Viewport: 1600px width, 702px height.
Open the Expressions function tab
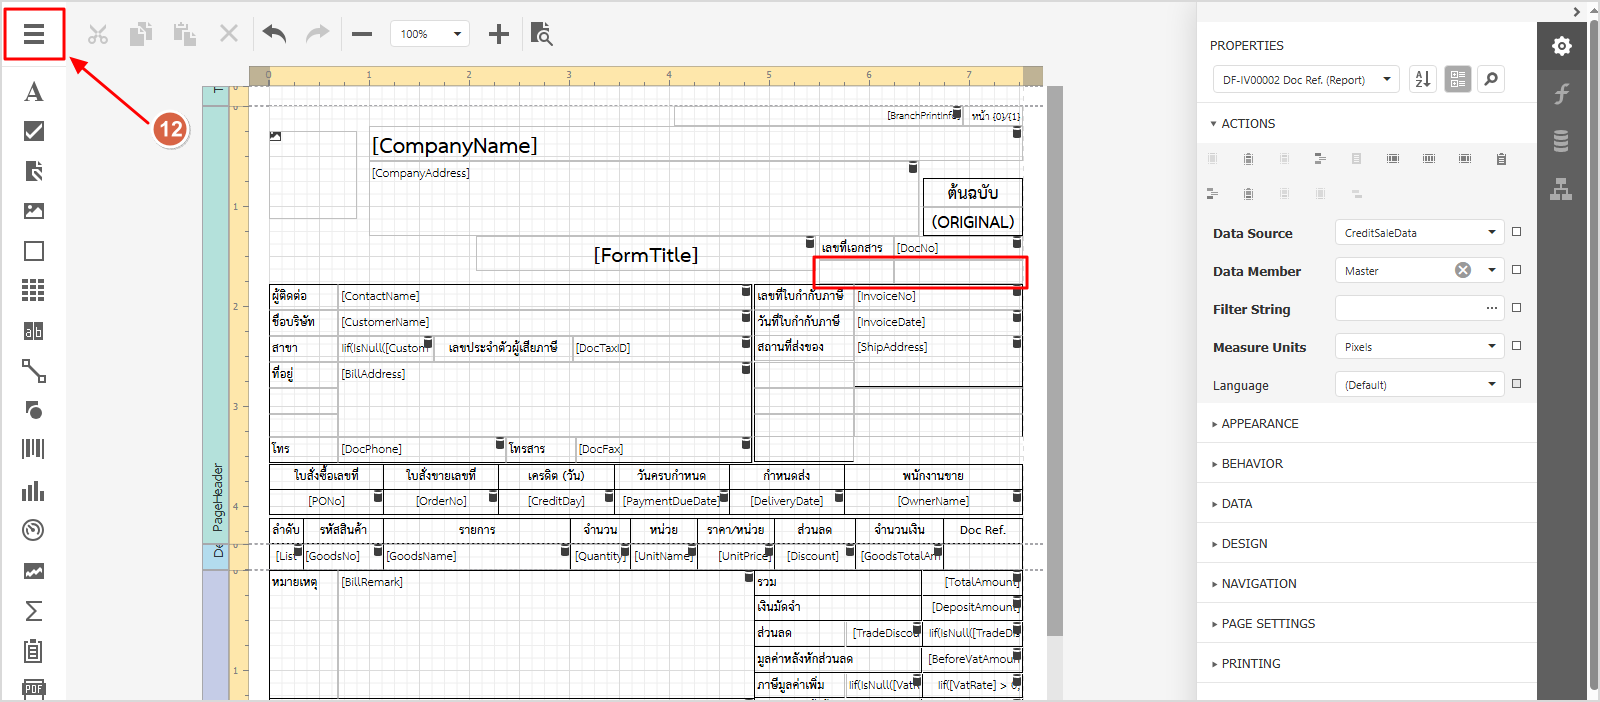click(1561, 94)
